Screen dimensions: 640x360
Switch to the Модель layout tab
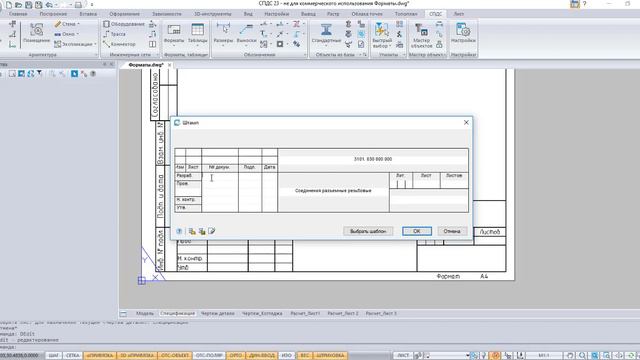point(145,313)
